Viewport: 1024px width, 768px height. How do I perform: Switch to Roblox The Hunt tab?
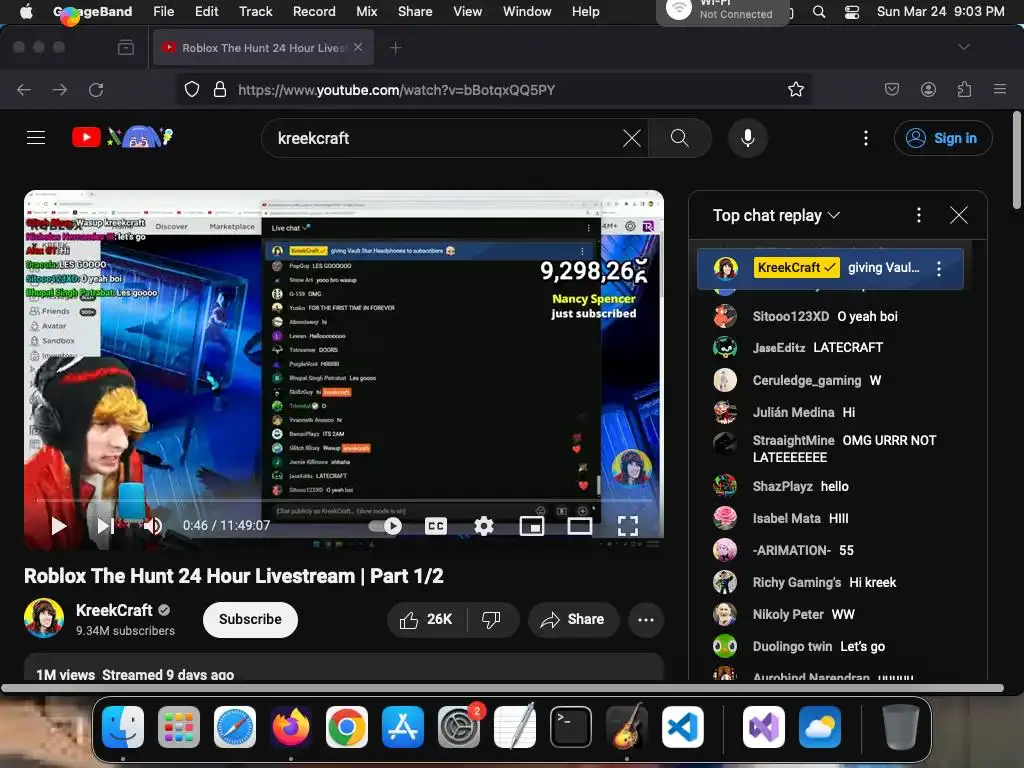pyautogui.click(x=263, y=47)
